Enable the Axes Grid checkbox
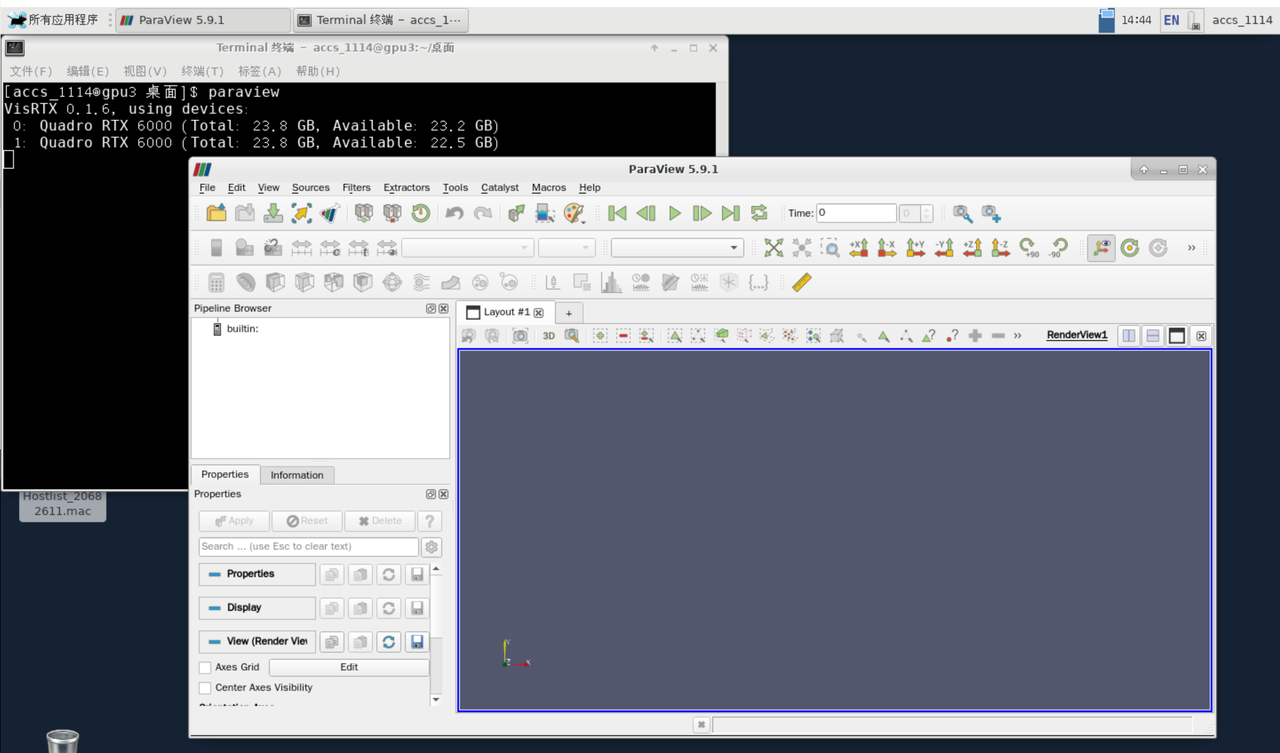Viewport: 1280px width, 753px height. coord(205,667)
